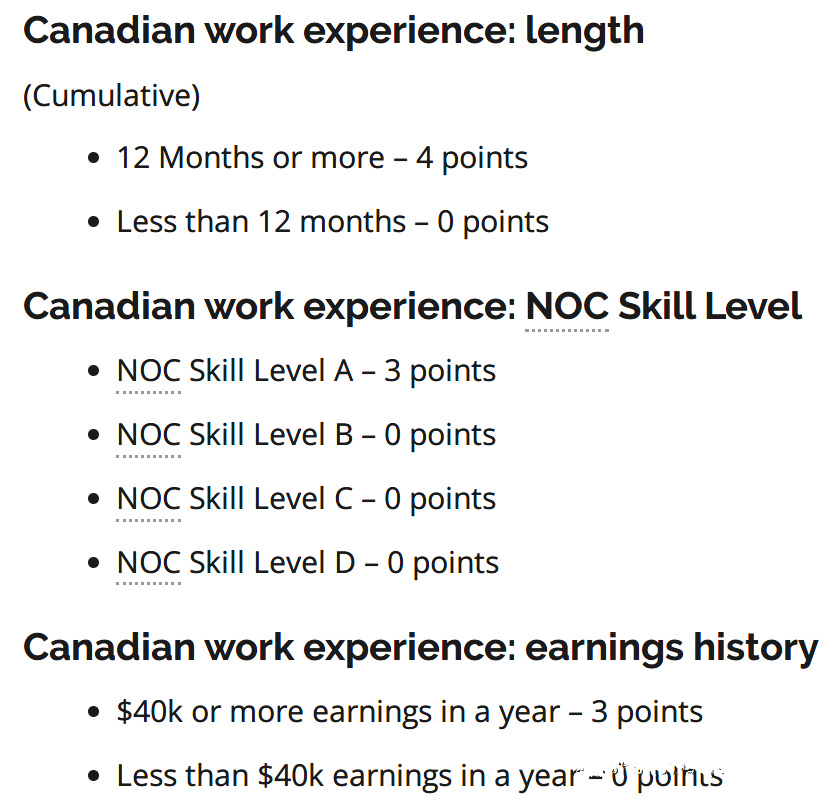Click NOC in the Skill Level B item

click(148, 434)
